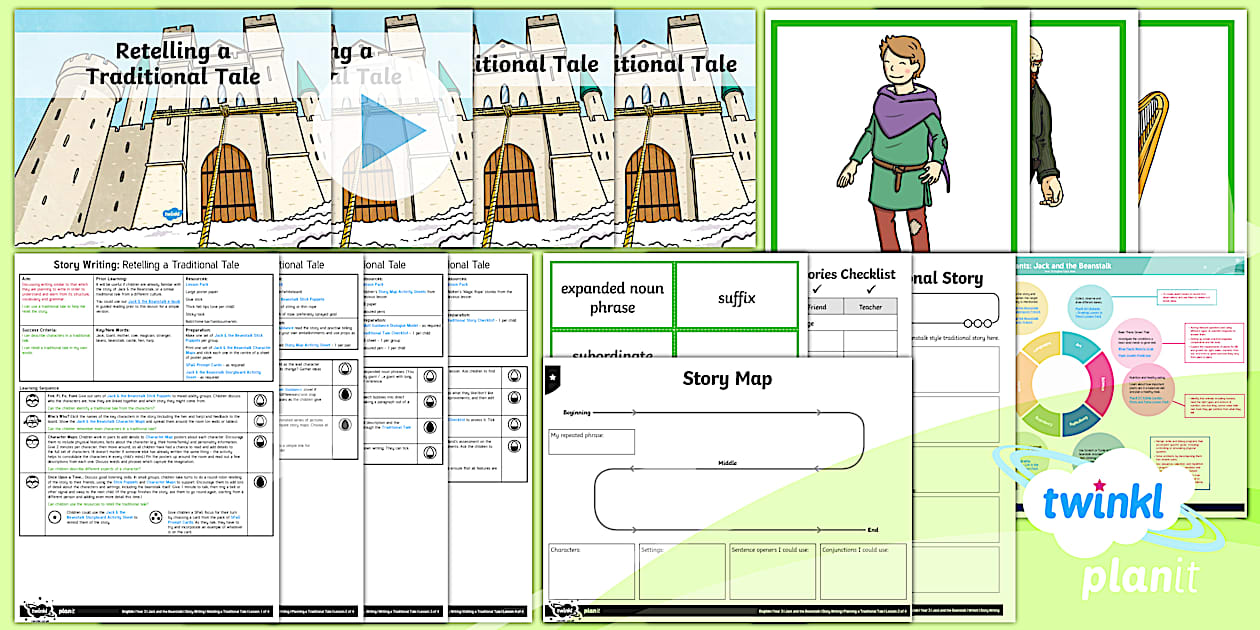This screenshot has height=630, width=1260.
Task: Select the first rating circle on the Traditional Story sheet
Action: pyautogui.click(x=968, y=323)
